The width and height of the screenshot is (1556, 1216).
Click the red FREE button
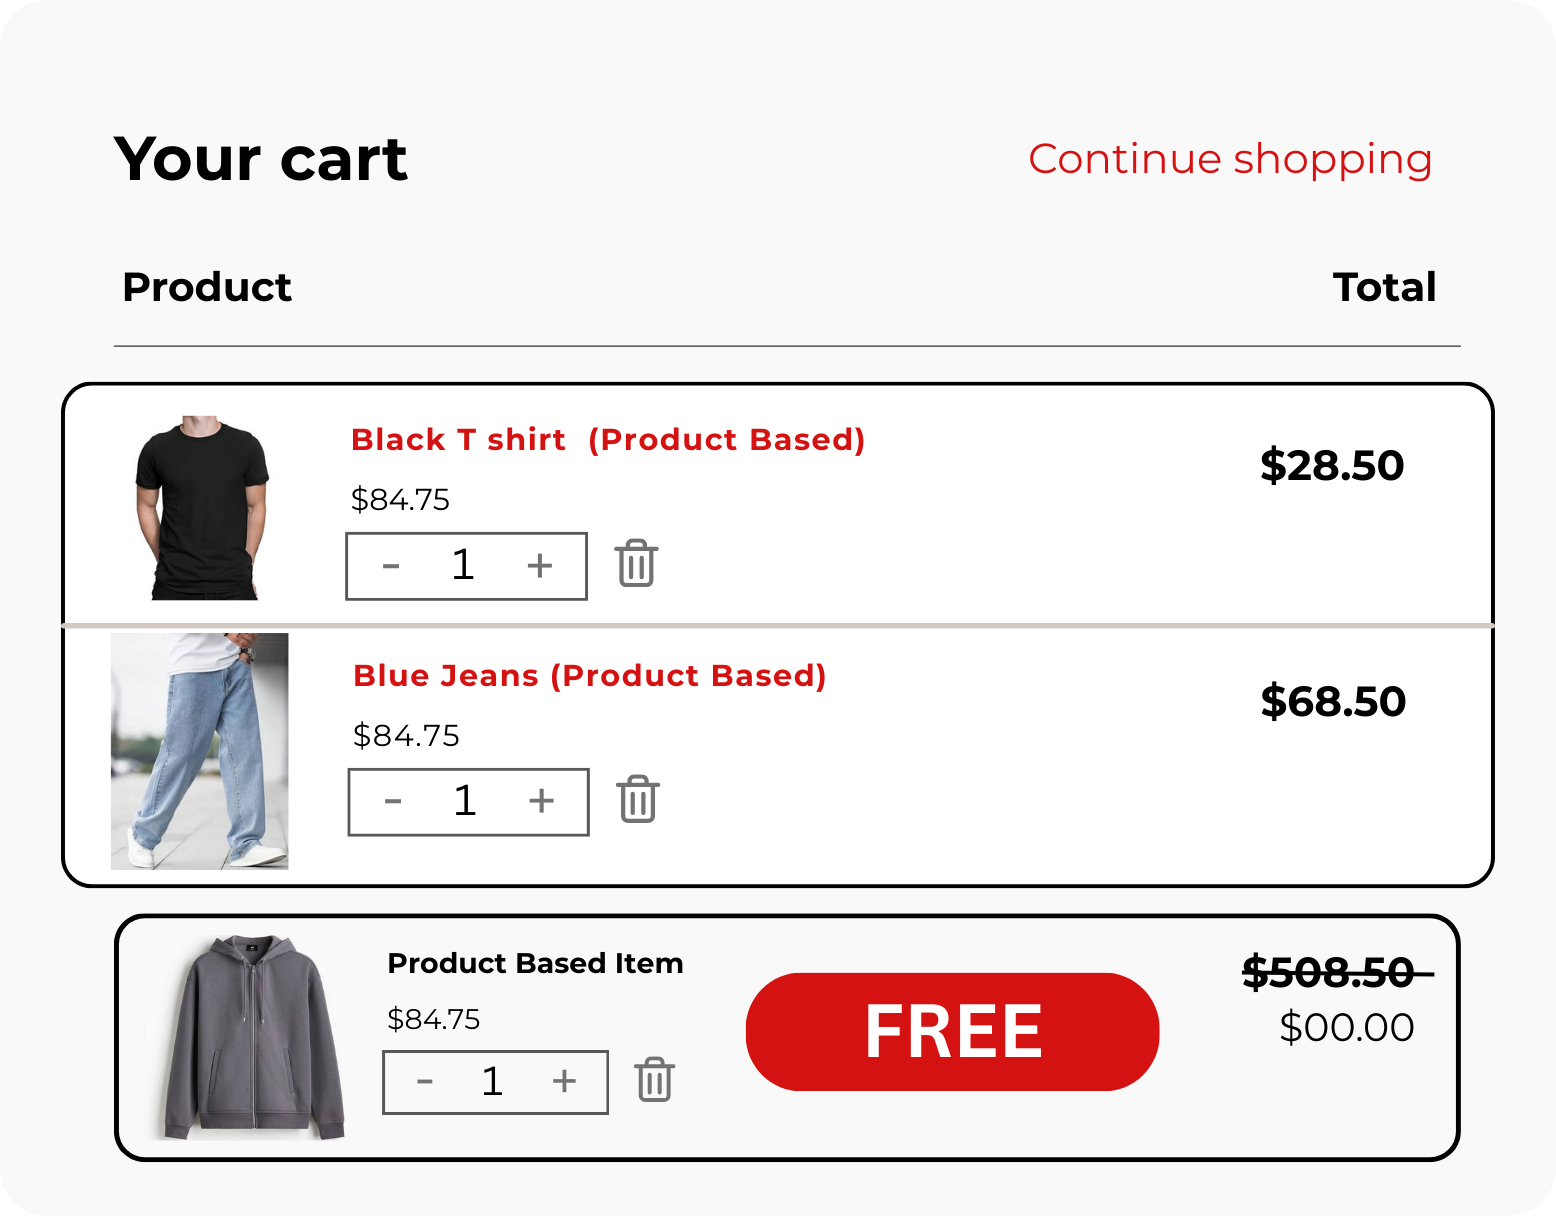(x=952, y=1031)
